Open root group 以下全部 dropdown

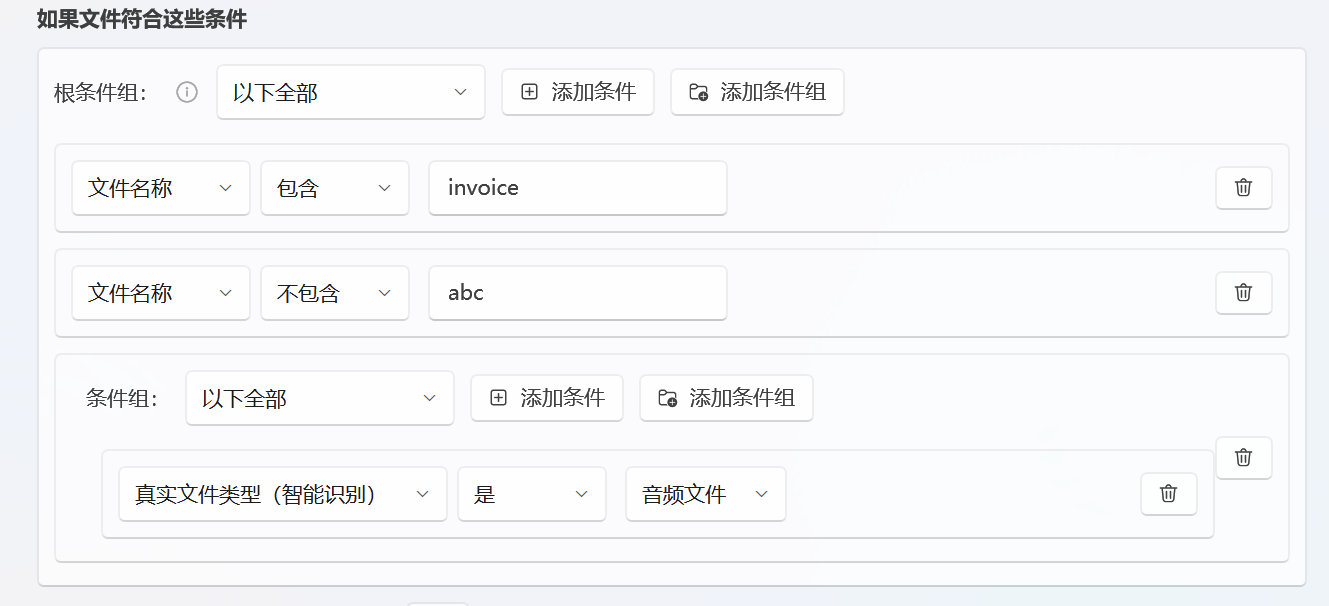click(351, 93)
